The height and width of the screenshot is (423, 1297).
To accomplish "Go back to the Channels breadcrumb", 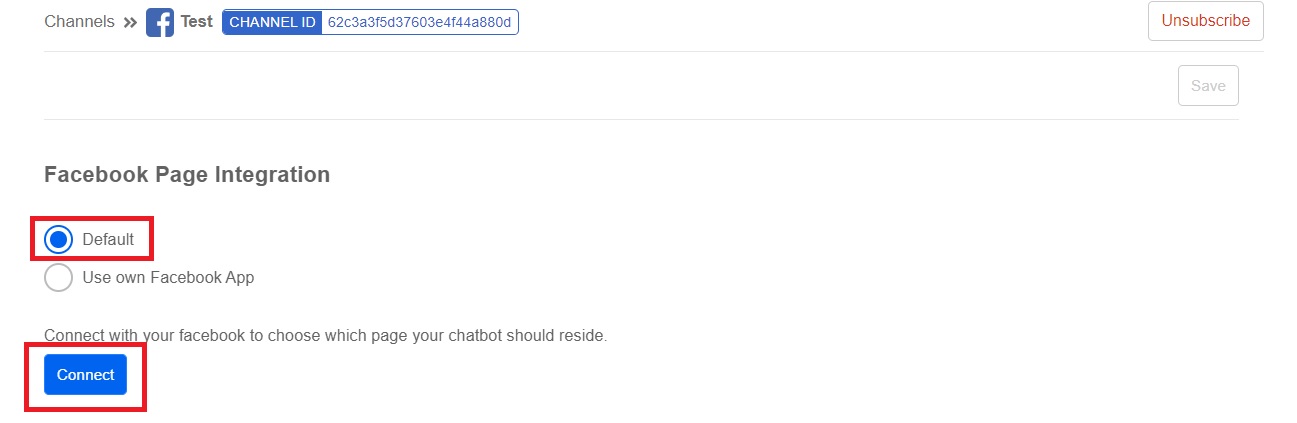I will pyautogui.click(x=79, y=21).
